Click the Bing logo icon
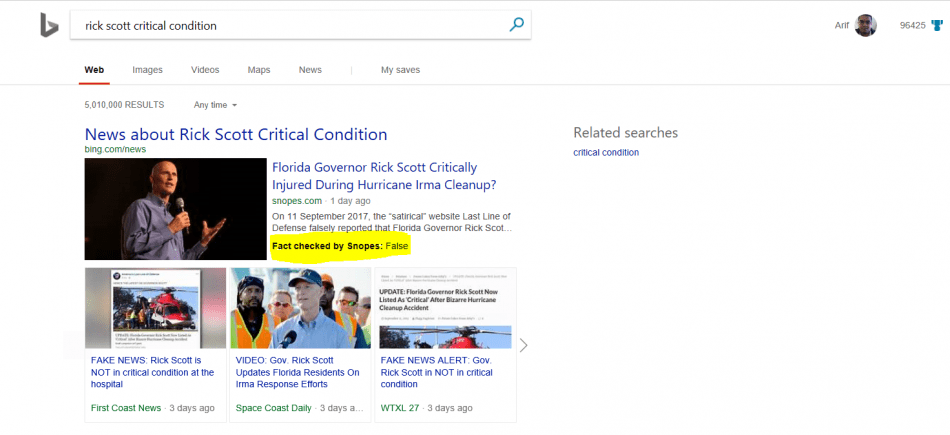 click(x=49, y=25)
